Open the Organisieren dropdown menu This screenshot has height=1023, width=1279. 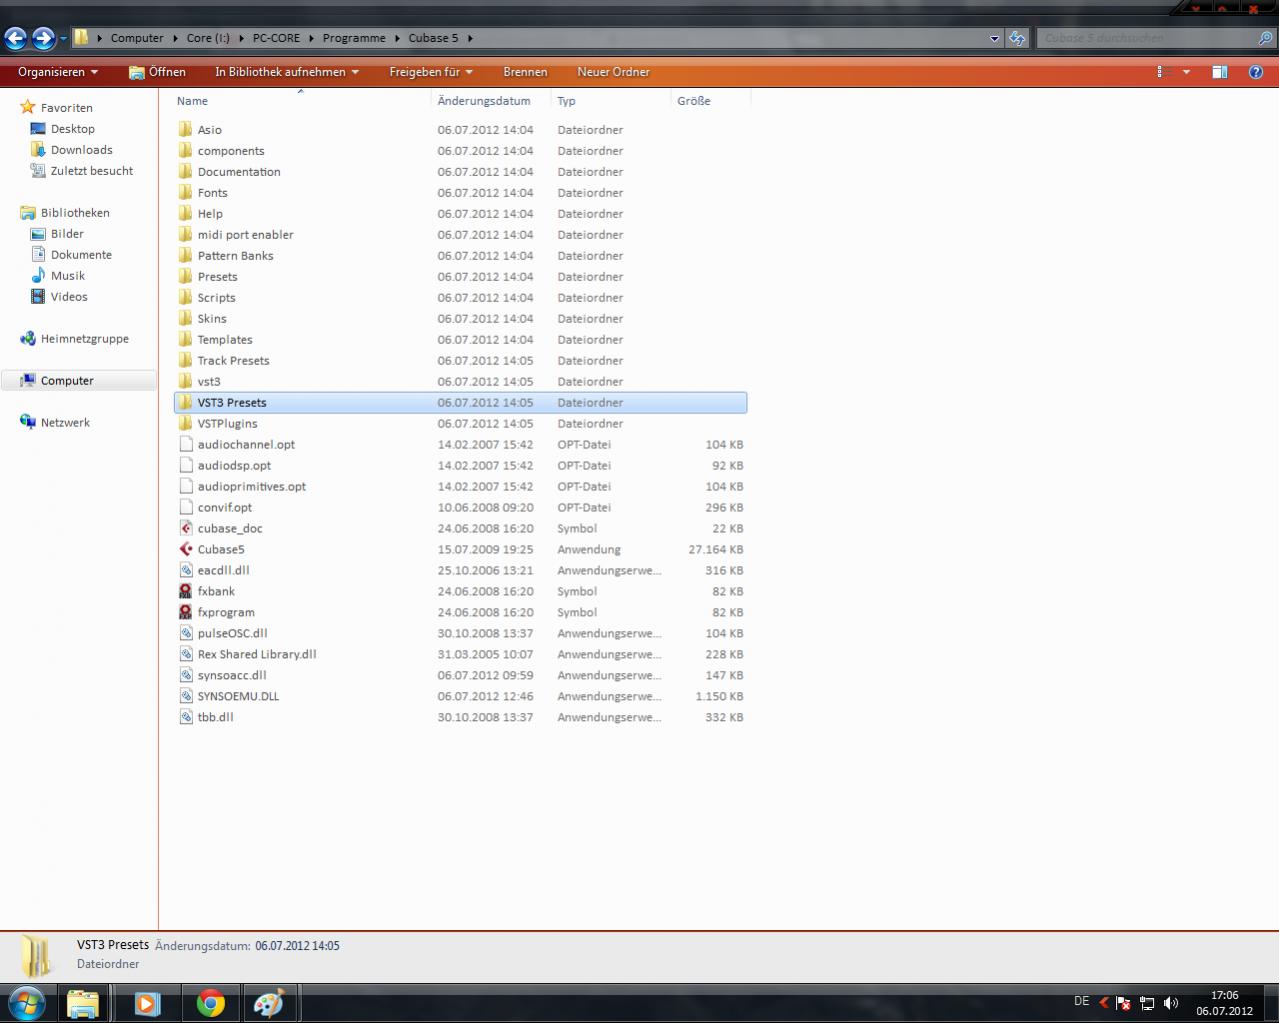pyautogui.click(x=58, y=72)
